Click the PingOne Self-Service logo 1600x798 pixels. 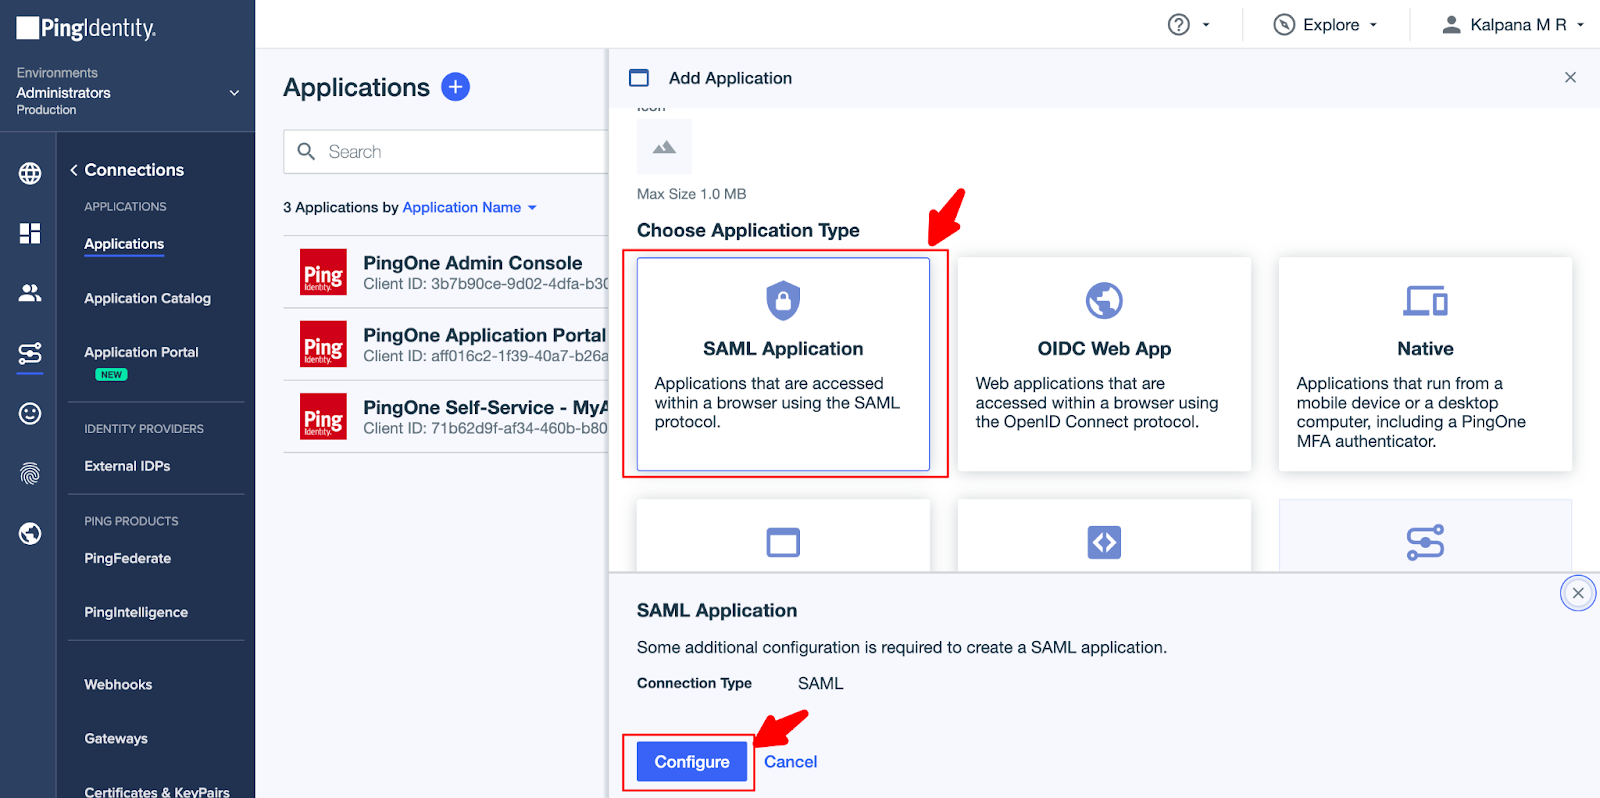[323, 416]
